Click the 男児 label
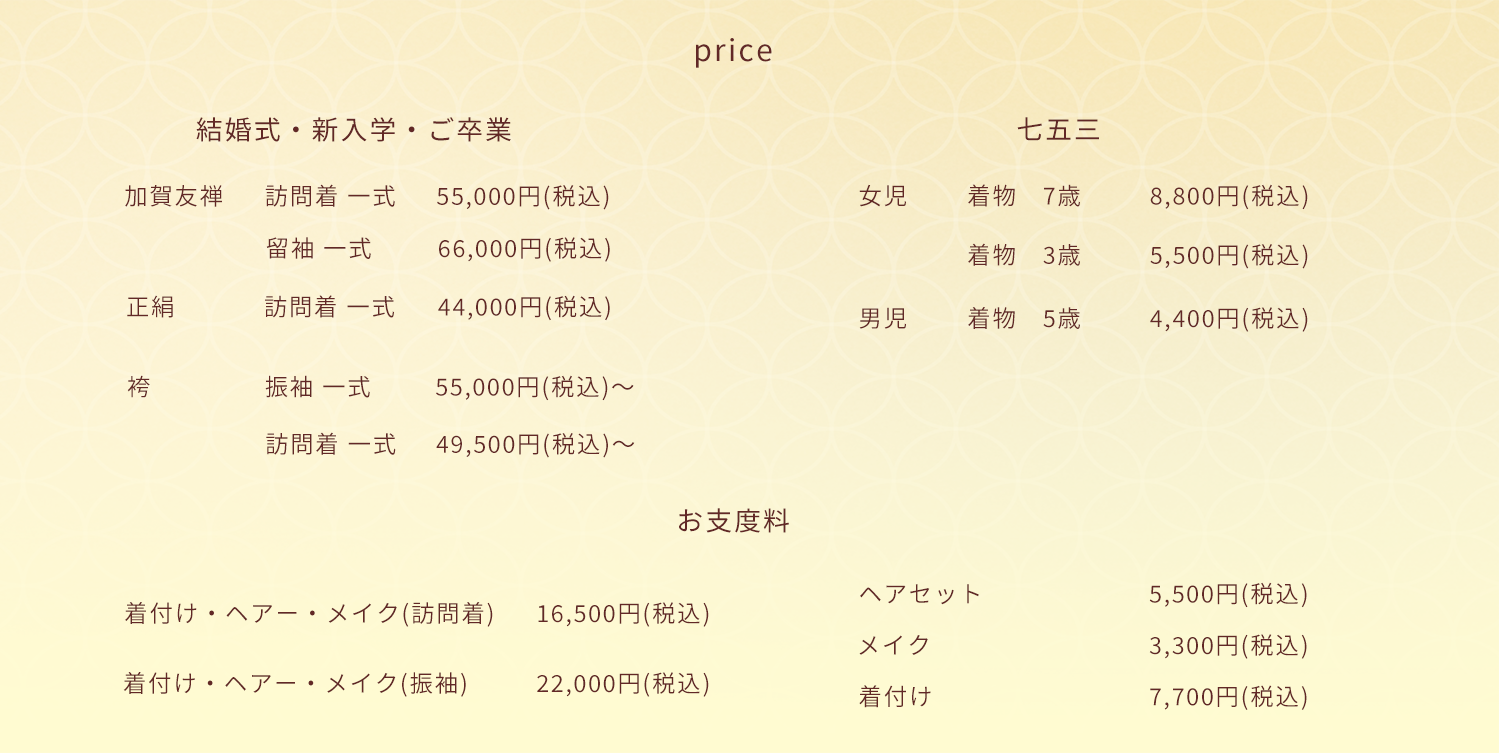Image resolution: width=1500 pixels, height=753 pixels. pos(883,319)
